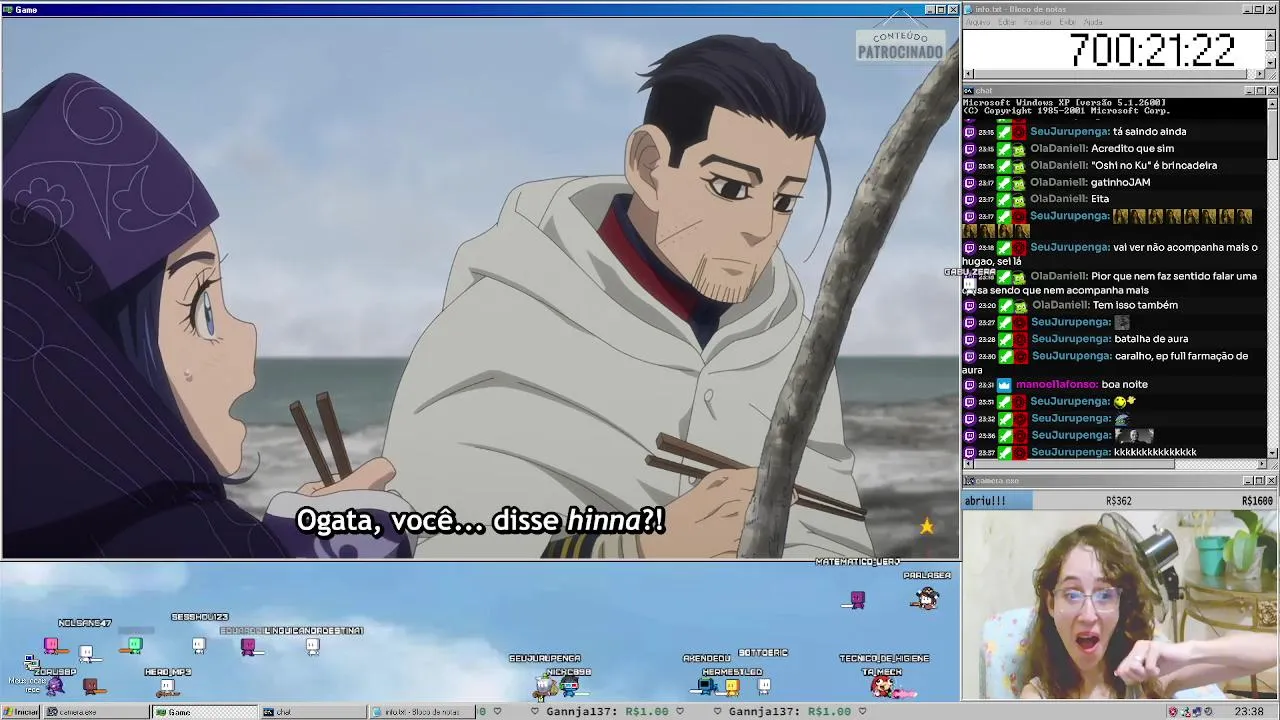This screenshot has width=1280, height=720.
Task: Click the 'gatinhoJAM' chat message
Action: point(1120,183)
